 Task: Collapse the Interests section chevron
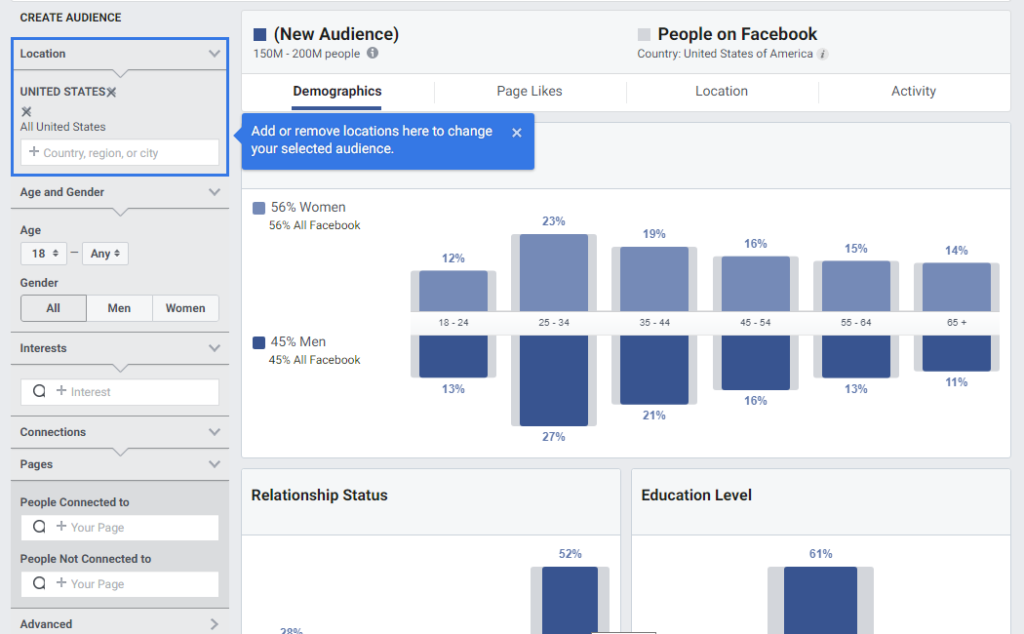[x=214, y=348]
